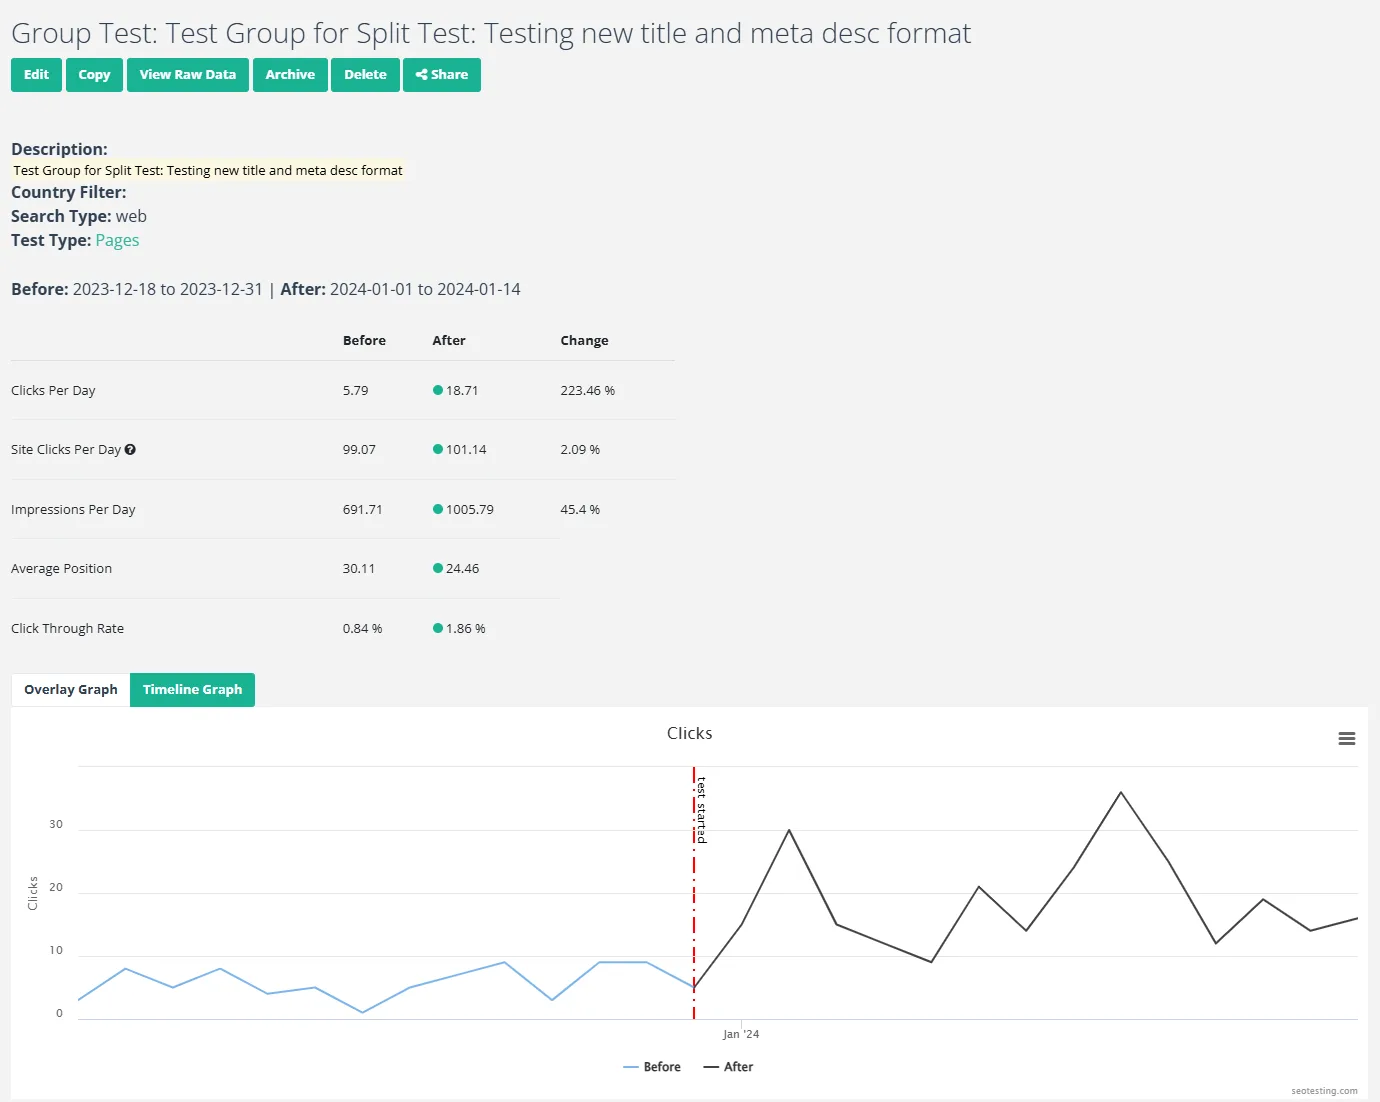Click the Clicks chart title
This screenshot has width=1380, height=1102.
pyautogui.click(x=689, y=732)
